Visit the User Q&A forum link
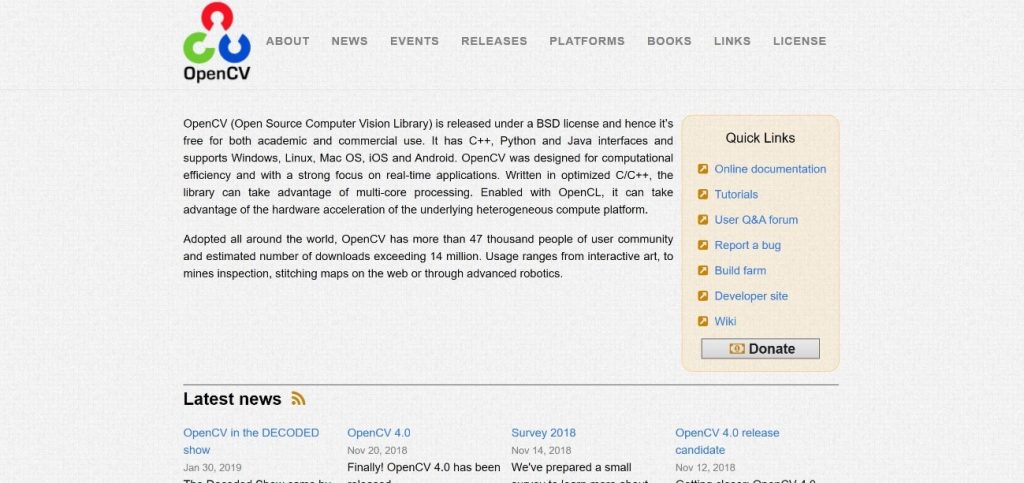This screenshot has height=483, width=1024. coord(756,220)
